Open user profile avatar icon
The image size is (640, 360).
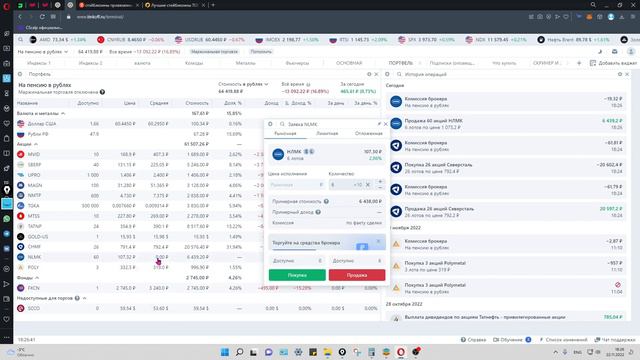[631, 52]
